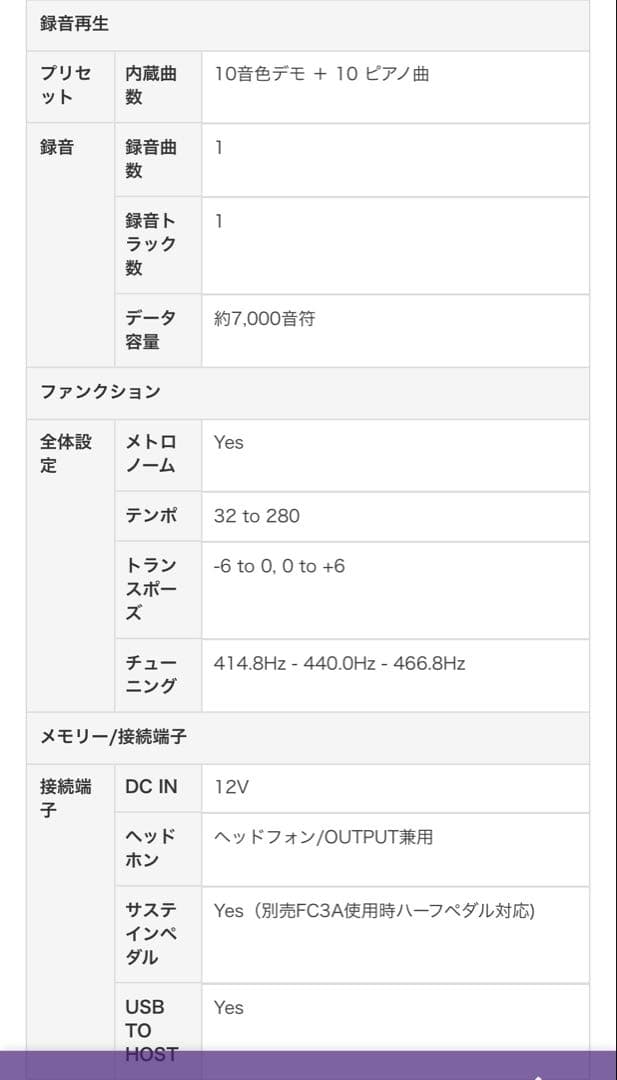This screenshot has width=617, height=1080.
Task: Select the プリセット row label
Action: click(65, 86)
